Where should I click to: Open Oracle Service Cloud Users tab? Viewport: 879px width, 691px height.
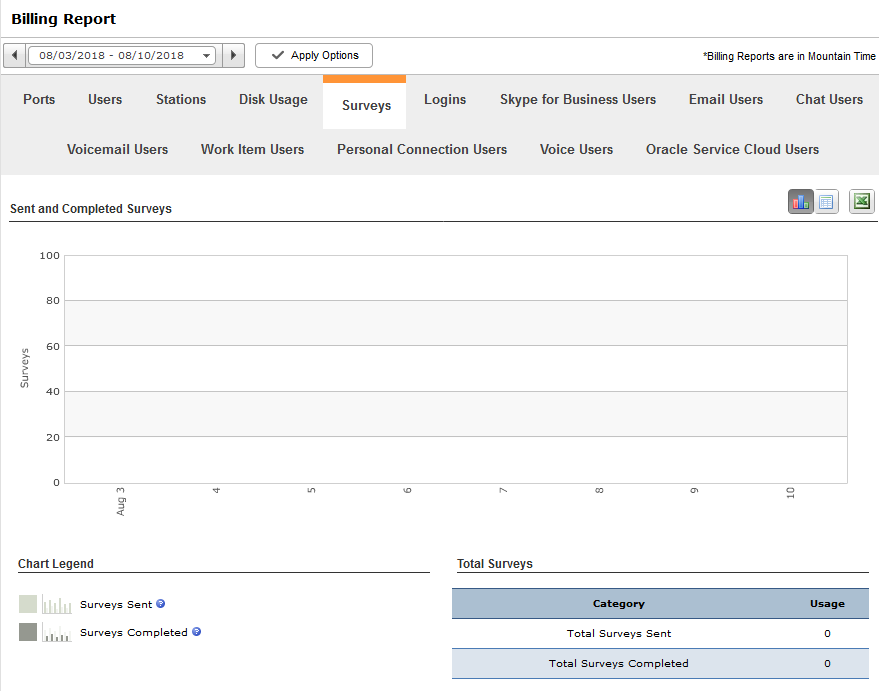click(732, 149)
